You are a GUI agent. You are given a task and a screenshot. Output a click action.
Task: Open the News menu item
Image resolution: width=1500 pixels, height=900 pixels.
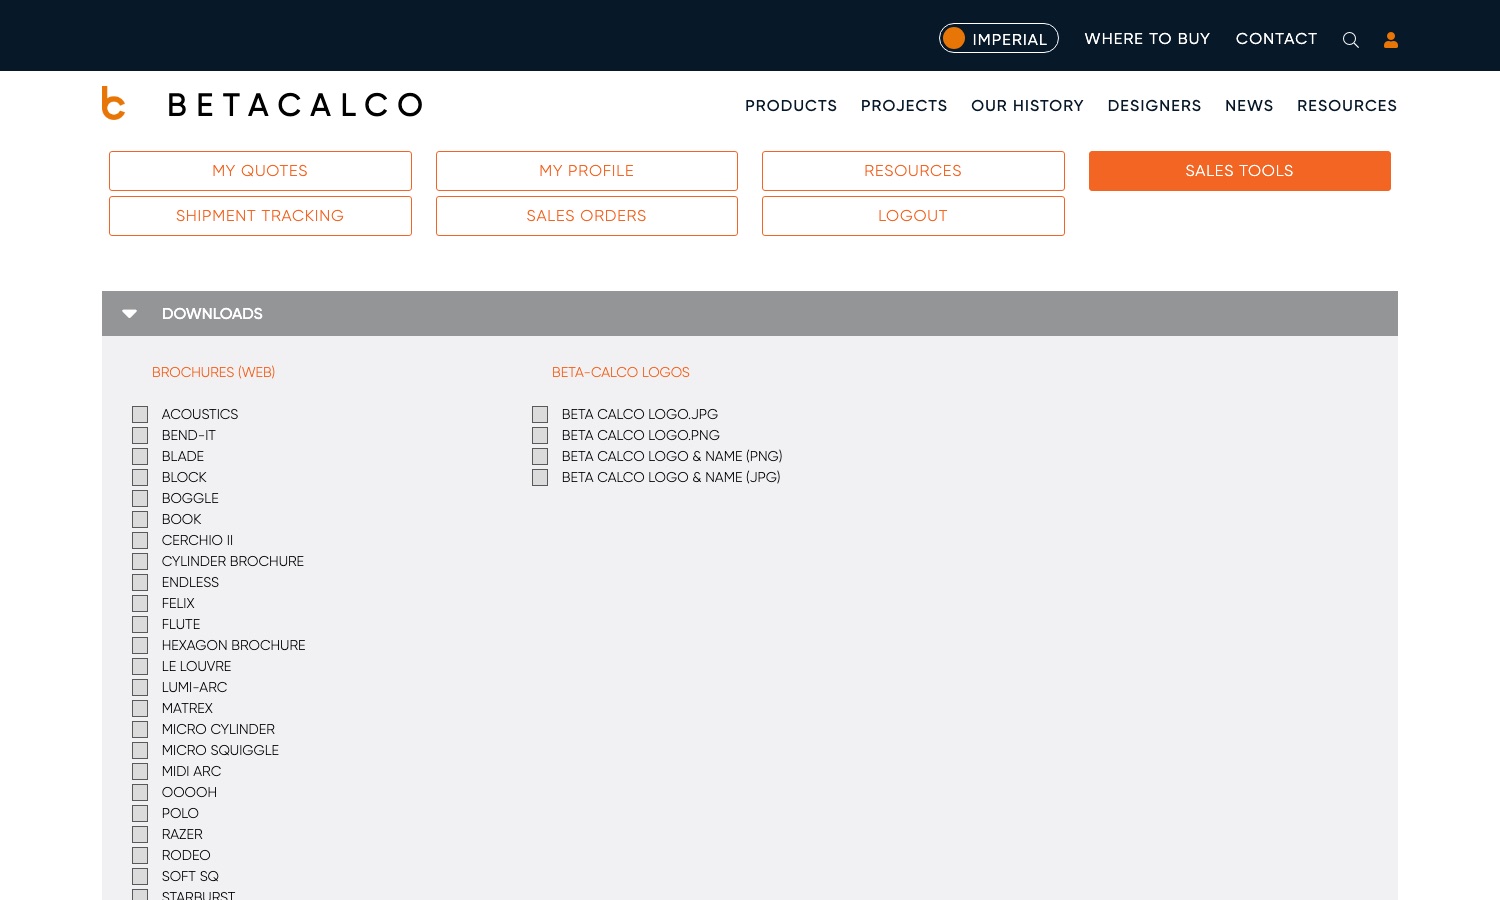pyautogui.click(x=1249, y=105)
